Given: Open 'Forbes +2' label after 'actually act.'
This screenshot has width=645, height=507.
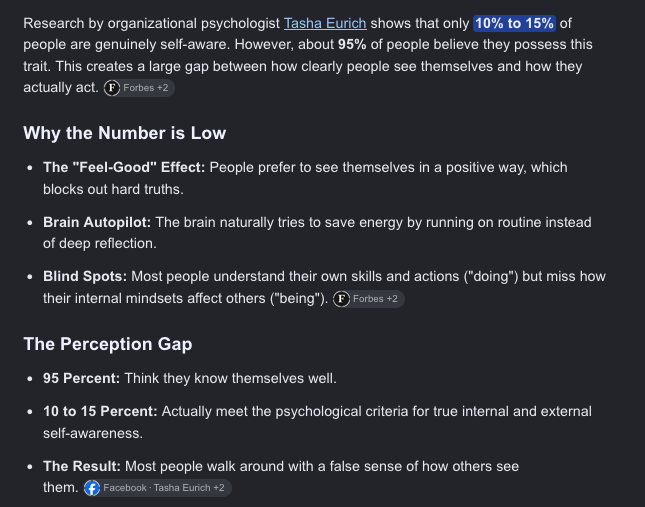Looking at the screenshot, I should click(139, 88).
